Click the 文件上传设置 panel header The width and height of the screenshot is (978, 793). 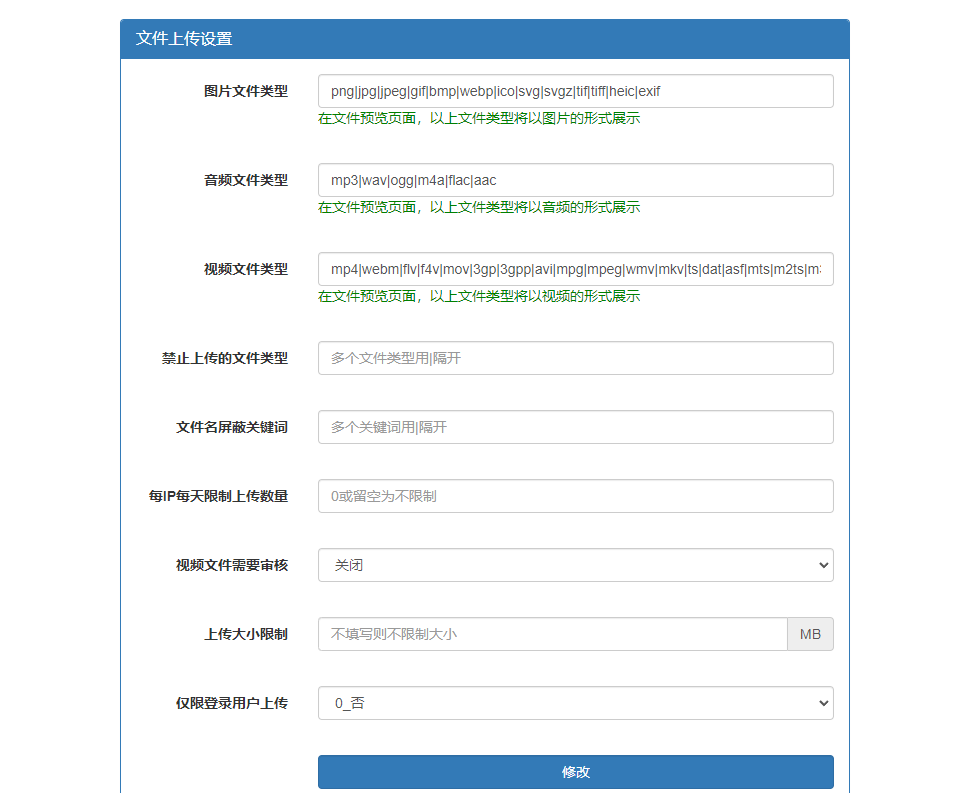[484, 39]
